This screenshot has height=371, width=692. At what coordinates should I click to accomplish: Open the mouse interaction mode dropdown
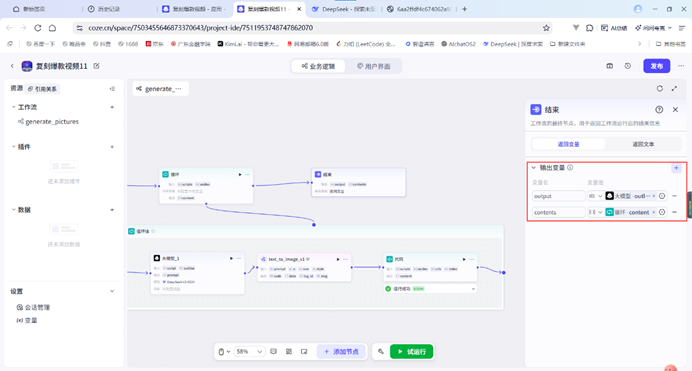224,352
